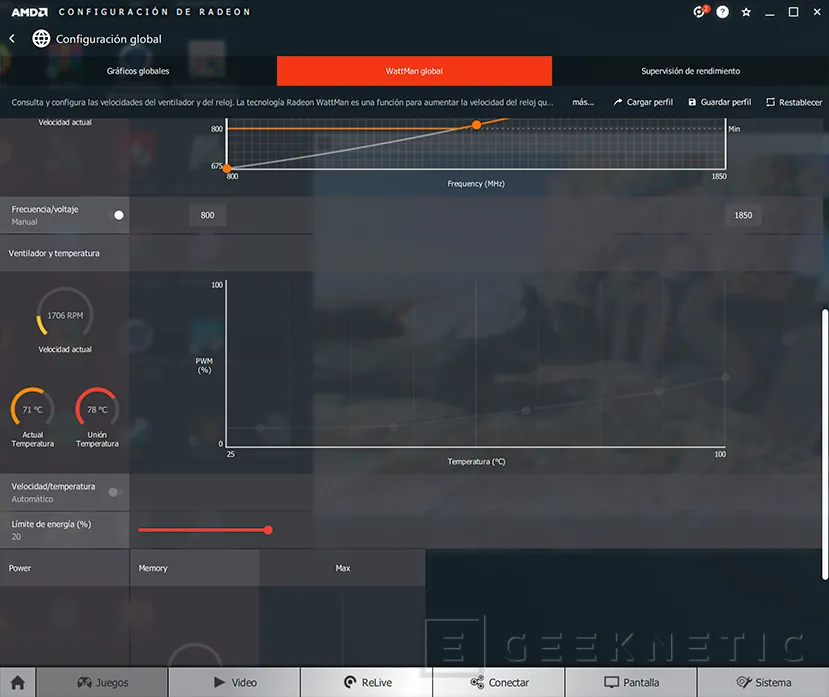Expand description with más... link
This screenshot has width=829, height=697.
[583, 102]
